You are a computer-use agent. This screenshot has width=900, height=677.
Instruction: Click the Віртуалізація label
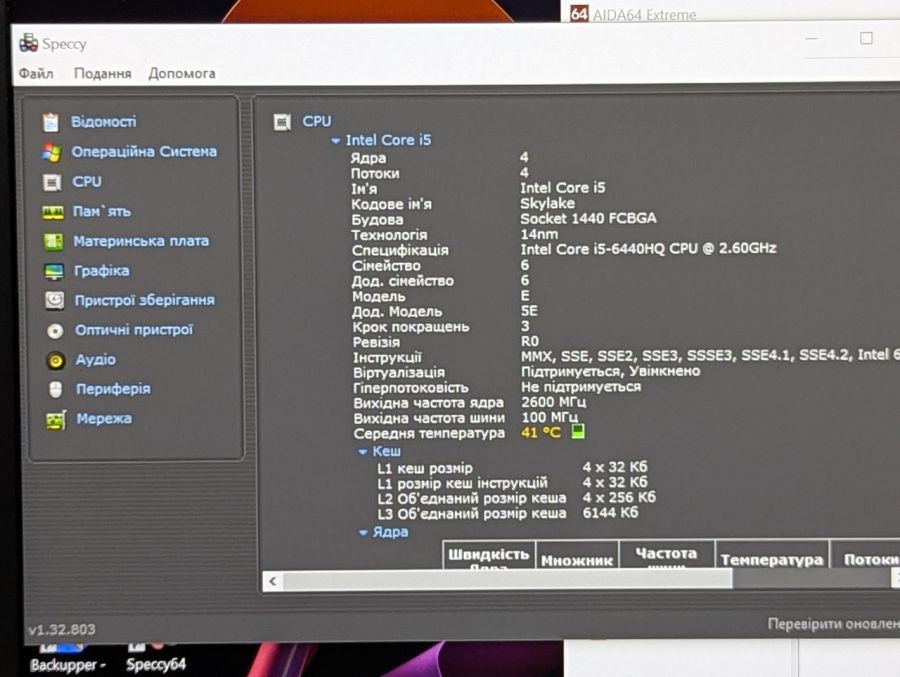coord(399,372)
